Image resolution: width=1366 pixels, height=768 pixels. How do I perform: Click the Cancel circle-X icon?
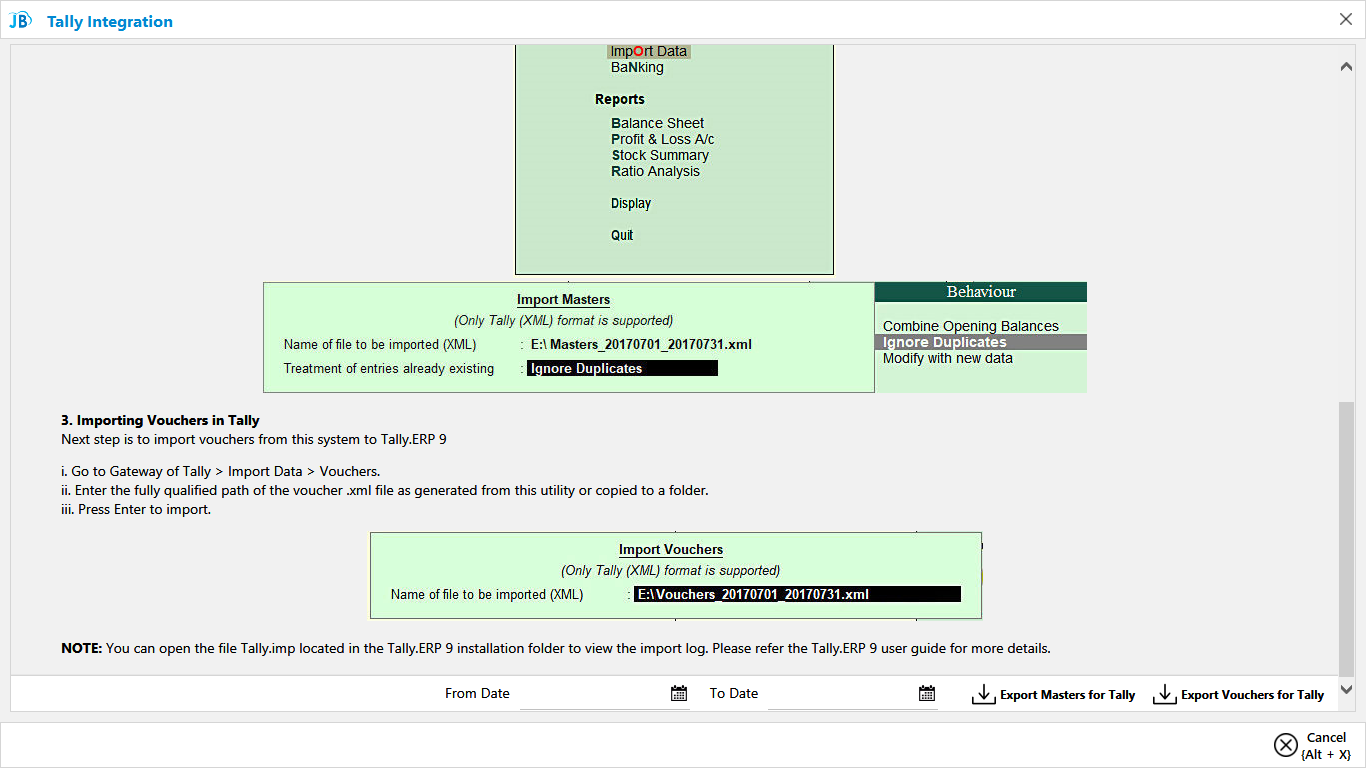click(x=1285, y=745)
